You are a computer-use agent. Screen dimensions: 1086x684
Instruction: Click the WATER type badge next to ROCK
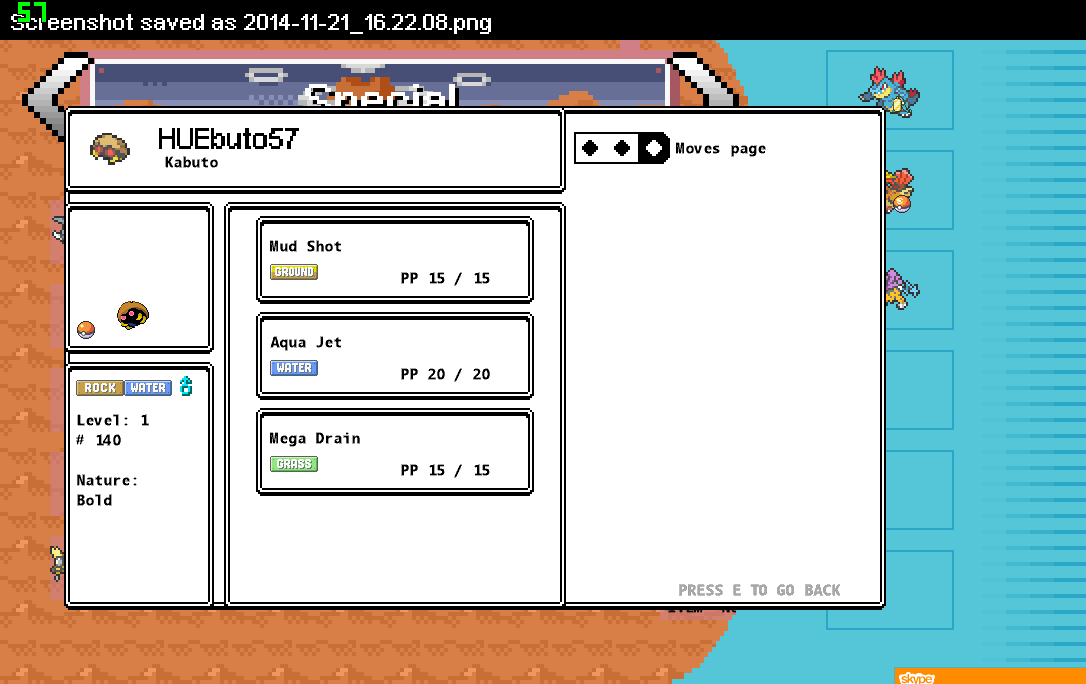click(x=148, y=388)
